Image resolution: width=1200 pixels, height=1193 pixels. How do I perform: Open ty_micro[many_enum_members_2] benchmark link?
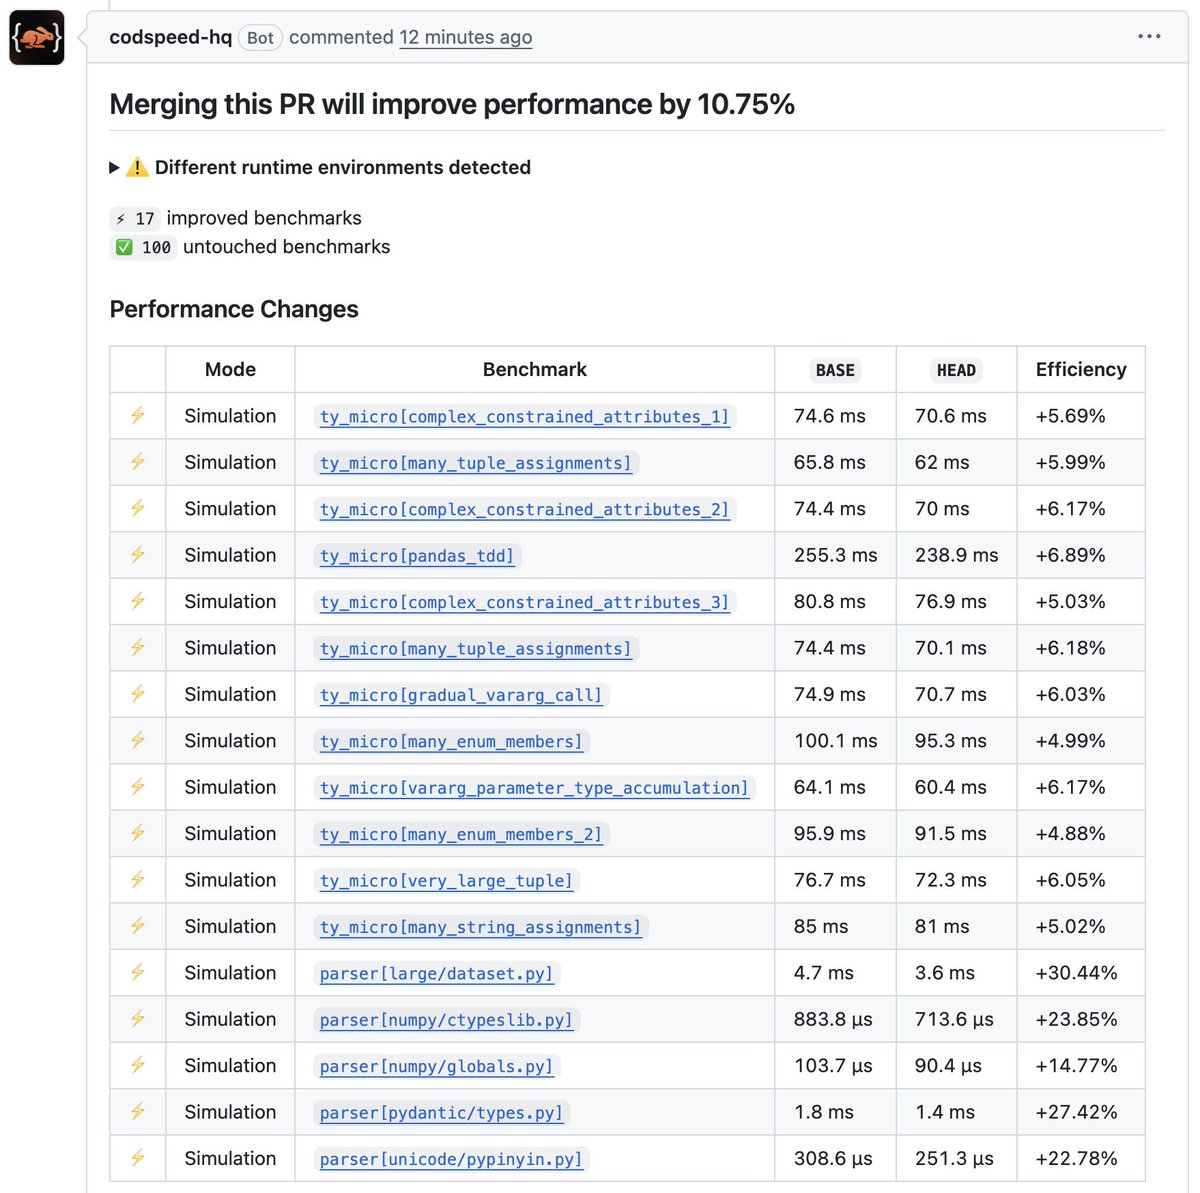[461, 834]
